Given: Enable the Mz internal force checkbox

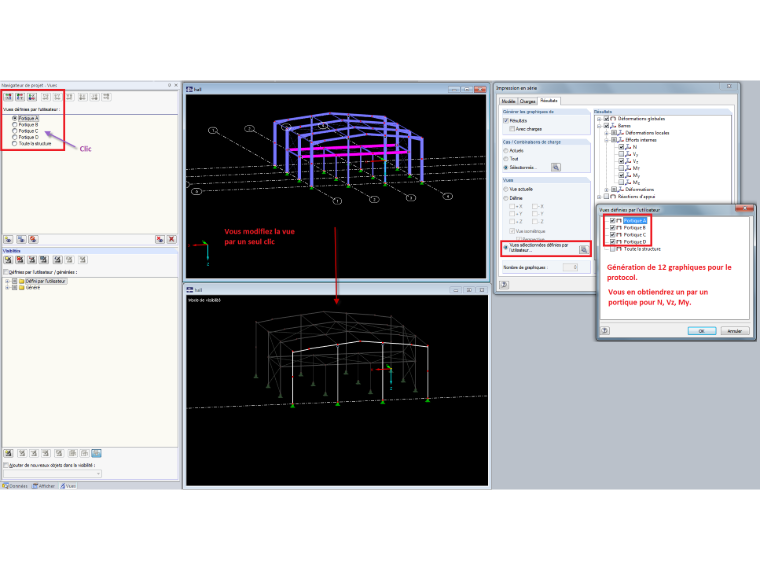Looking at the screenshot, I should pos(621,182).
